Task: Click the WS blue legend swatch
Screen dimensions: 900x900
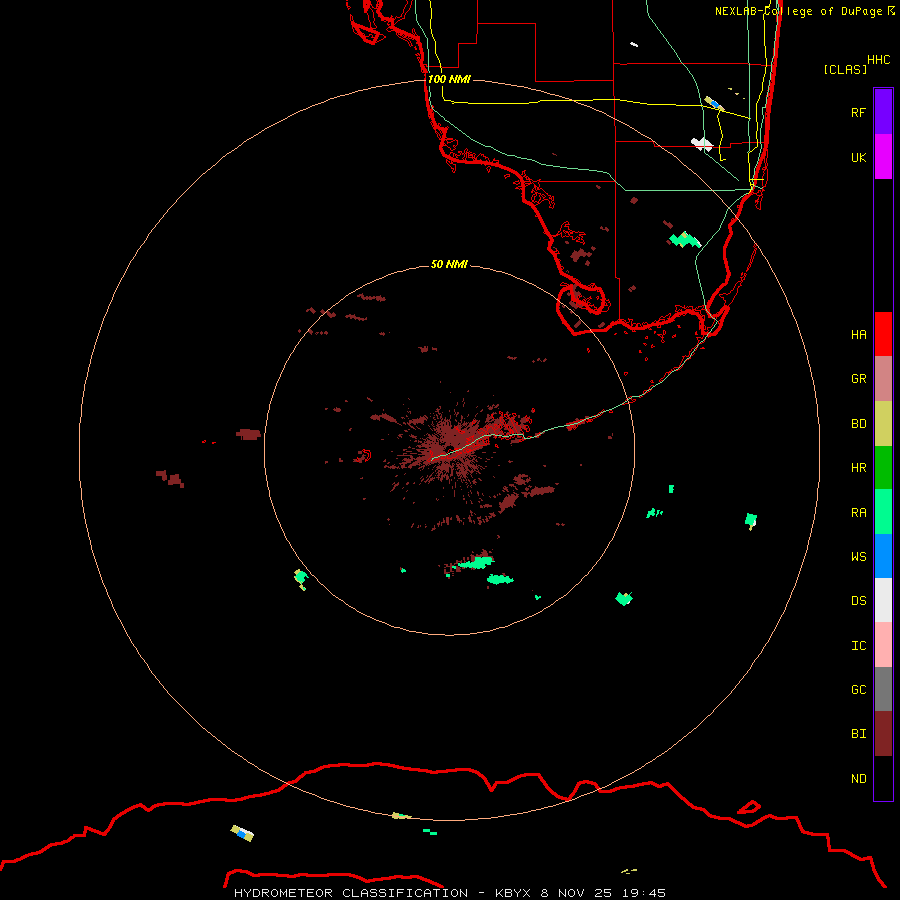Action: [883, 556]
